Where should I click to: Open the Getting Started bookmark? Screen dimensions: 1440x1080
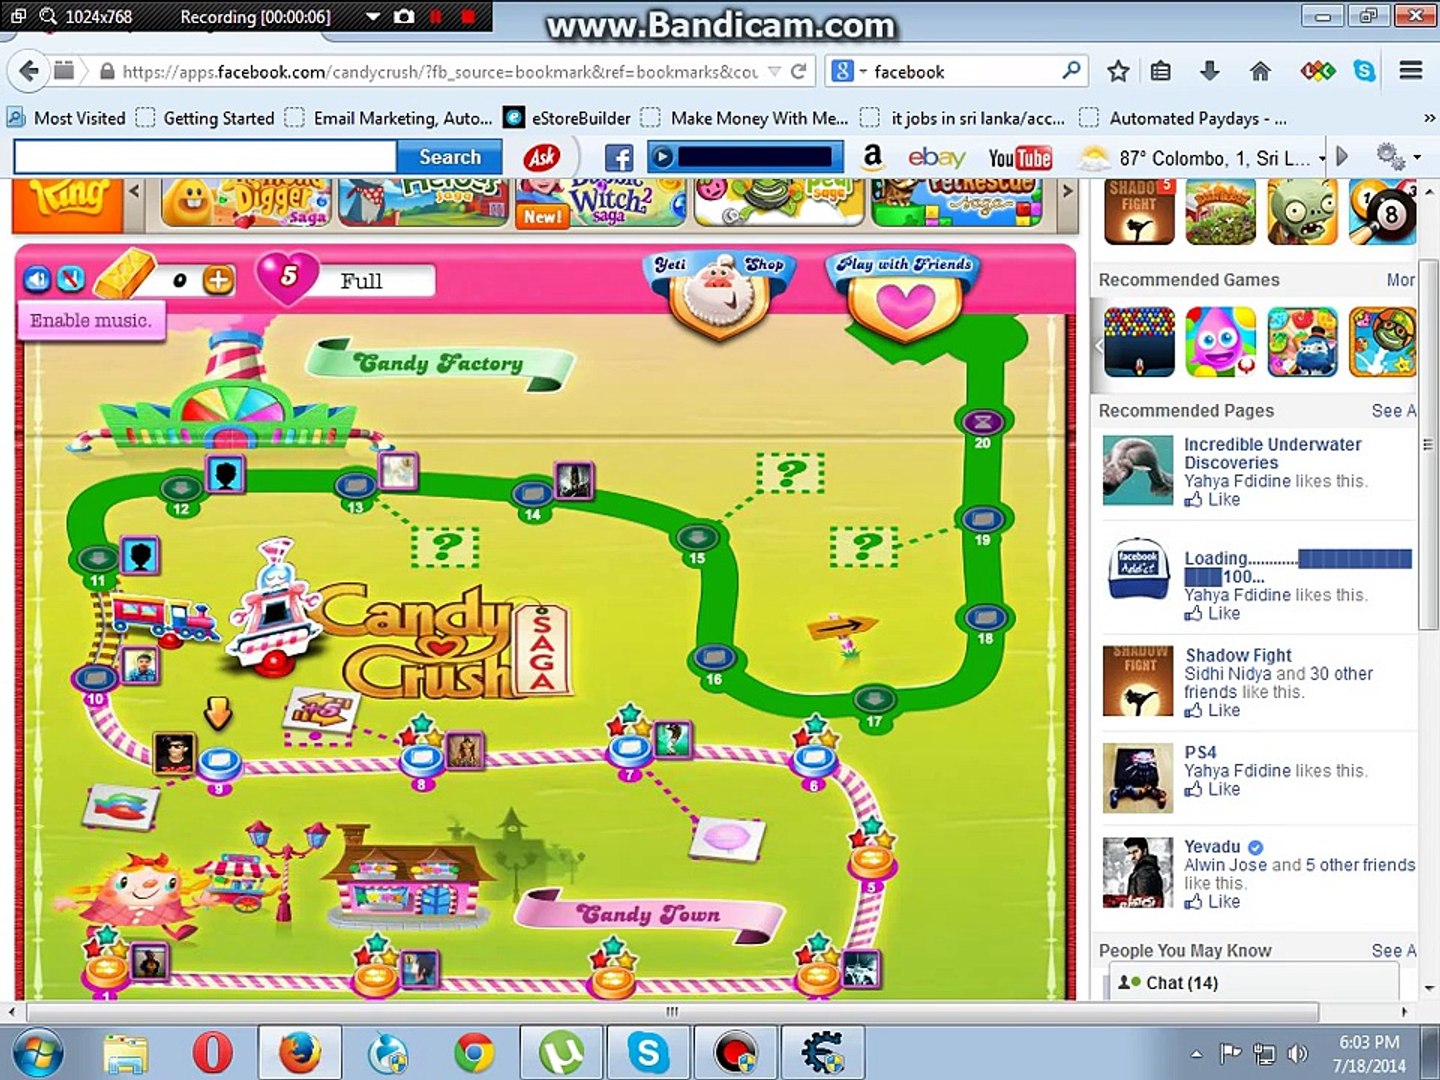tap(206, 118)
